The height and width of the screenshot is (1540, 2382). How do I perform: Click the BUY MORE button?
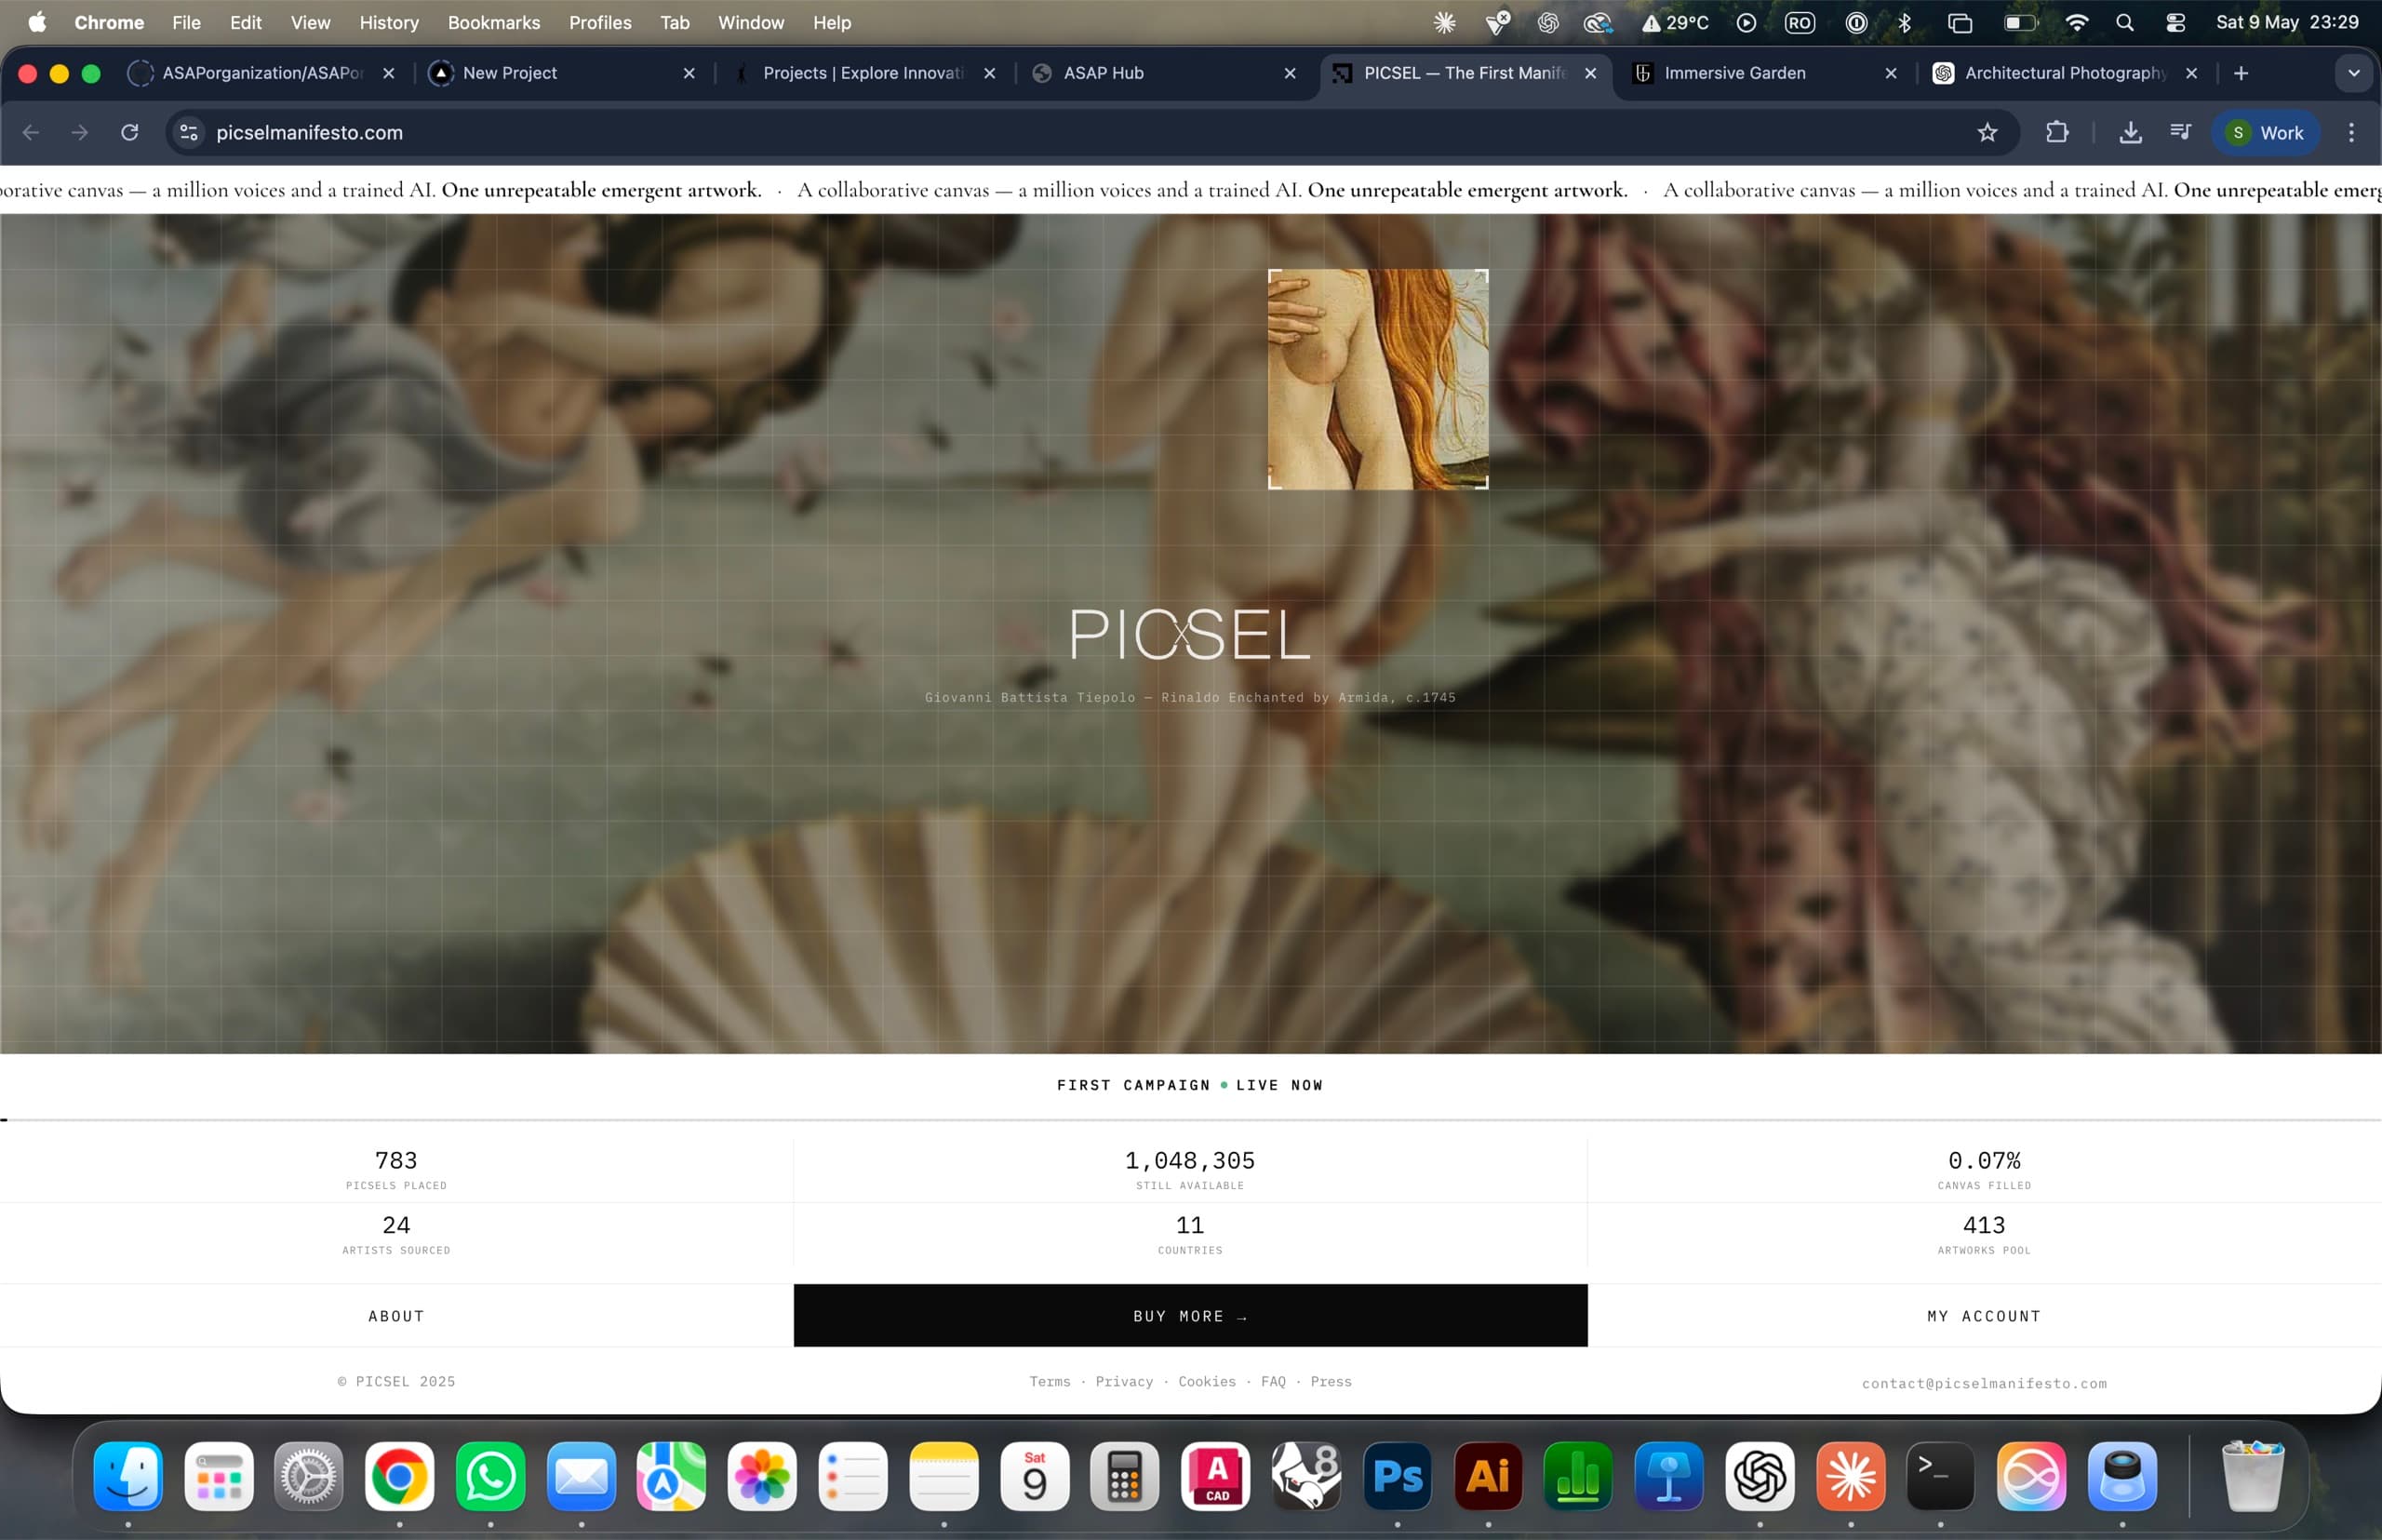coord(1190,1316)
